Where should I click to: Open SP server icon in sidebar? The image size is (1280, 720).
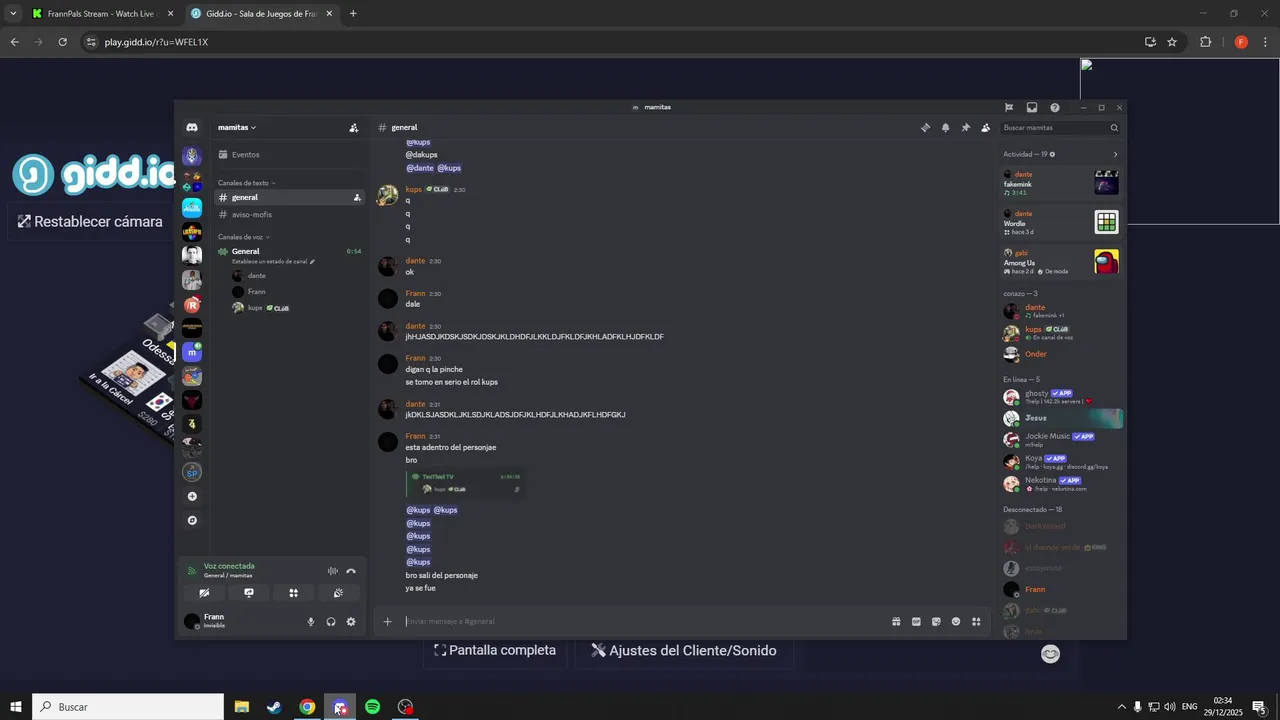[x=192, y=472]
